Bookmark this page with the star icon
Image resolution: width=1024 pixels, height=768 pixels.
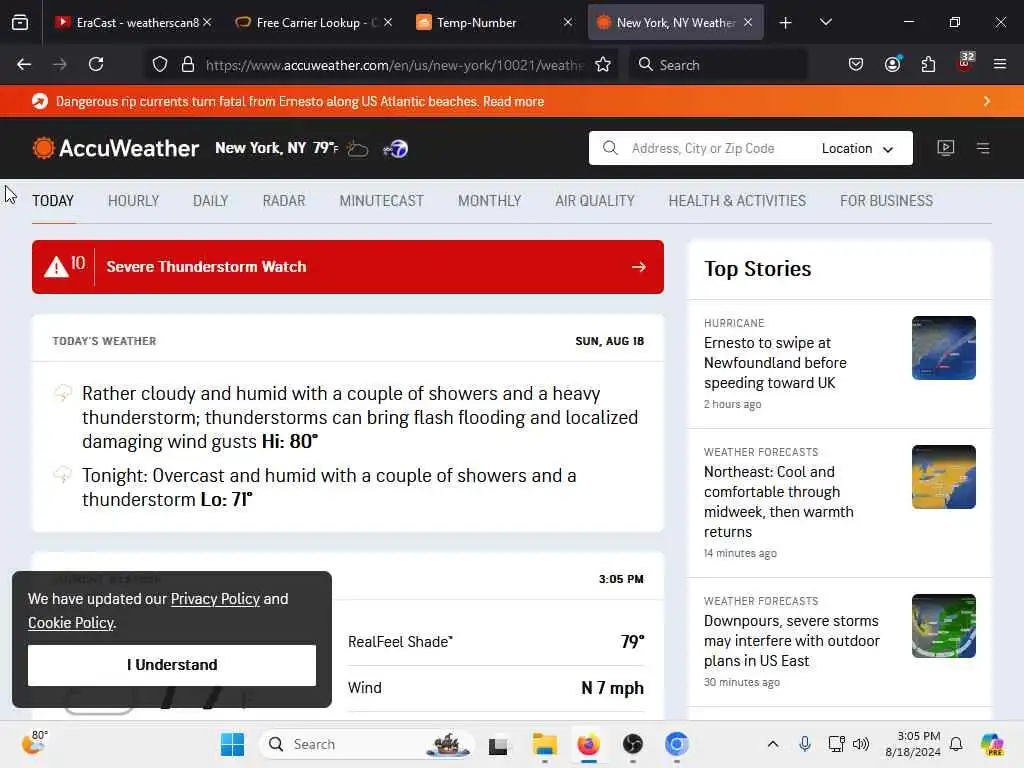pyautogui.click(x=603, y=64)
